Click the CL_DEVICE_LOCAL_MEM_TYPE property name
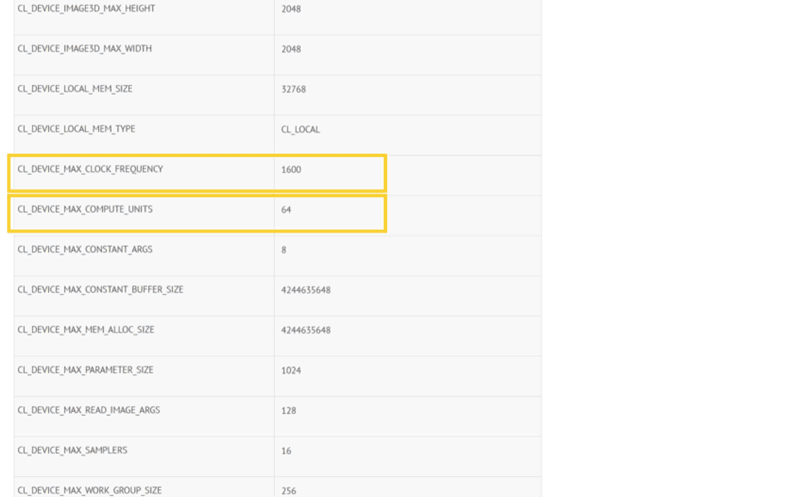The width and height of the screenshot is (800, 497). click(76, 129)
